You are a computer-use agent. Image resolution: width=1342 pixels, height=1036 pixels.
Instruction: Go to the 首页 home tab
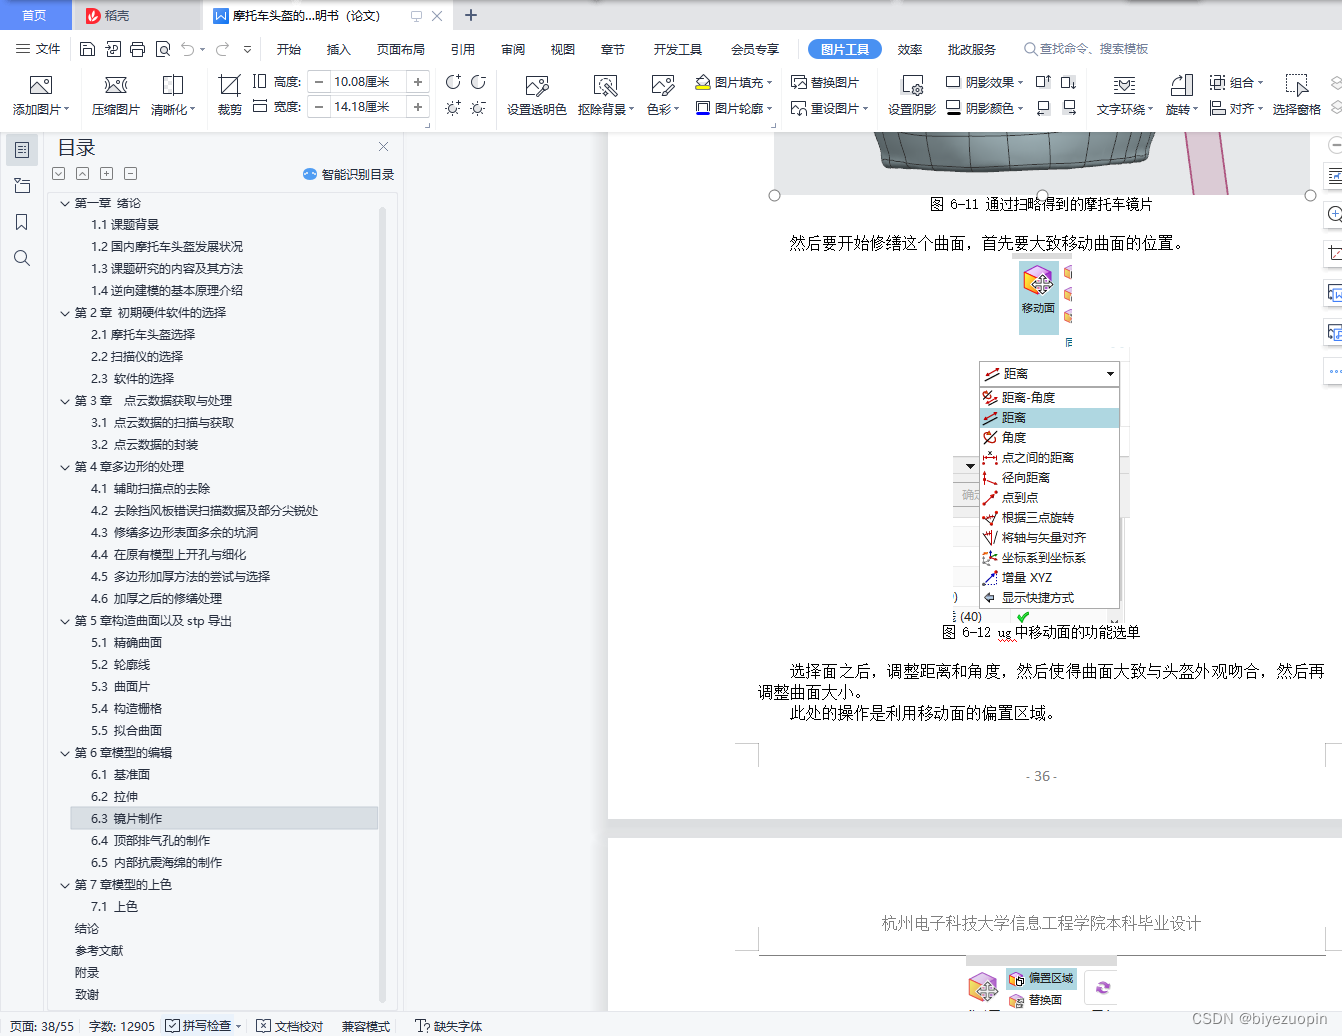(35, 15)
